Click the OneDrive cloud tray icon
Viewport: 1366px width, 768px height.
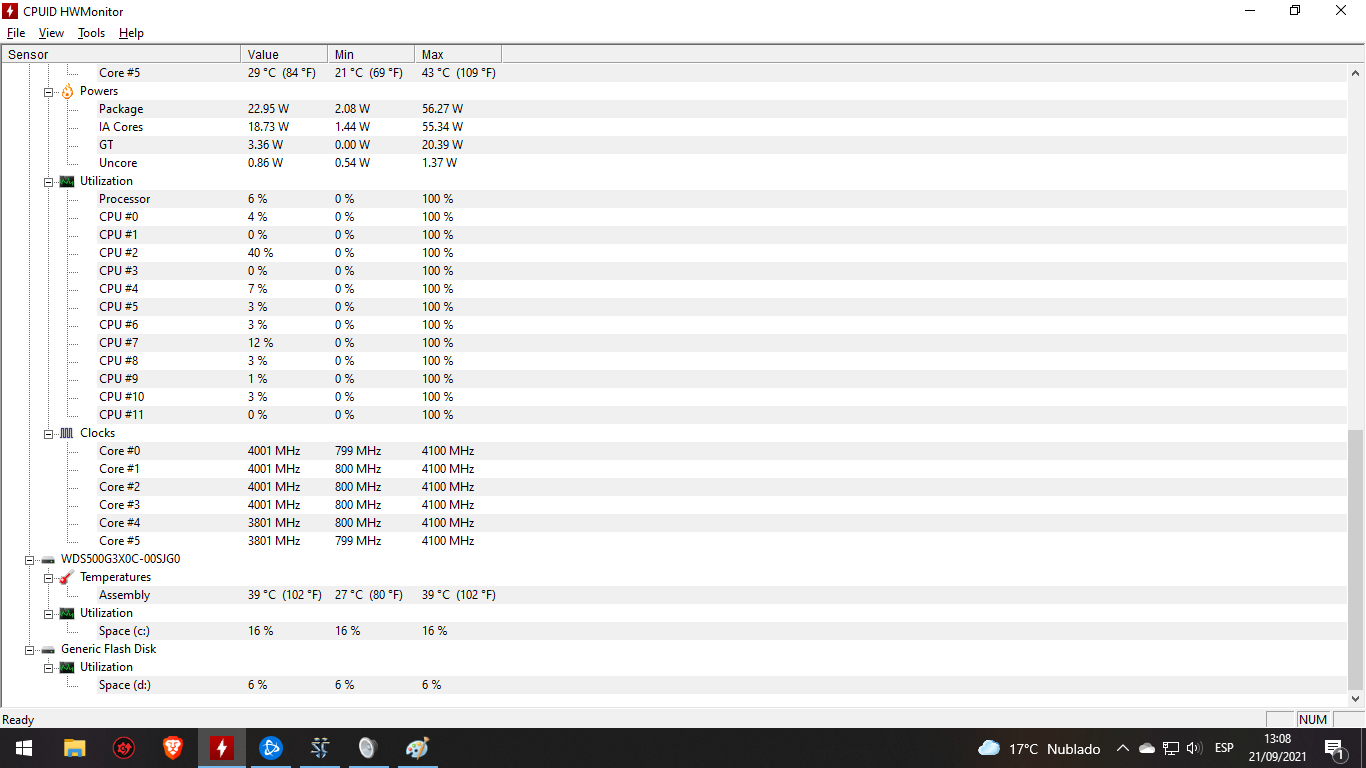click(1147, 748)
